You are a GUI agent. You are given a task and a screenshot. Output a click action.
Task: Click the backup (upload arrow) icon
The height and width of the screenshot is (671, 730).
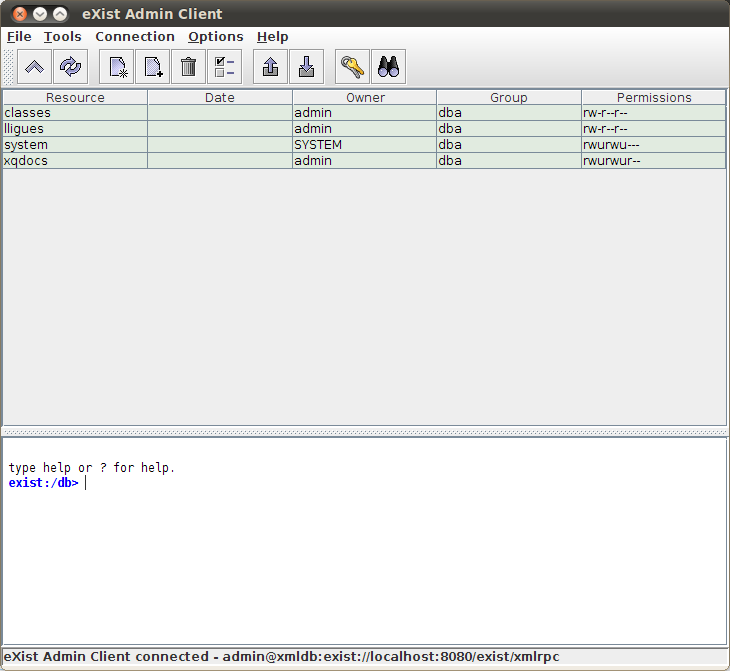(x=270, y=67)
